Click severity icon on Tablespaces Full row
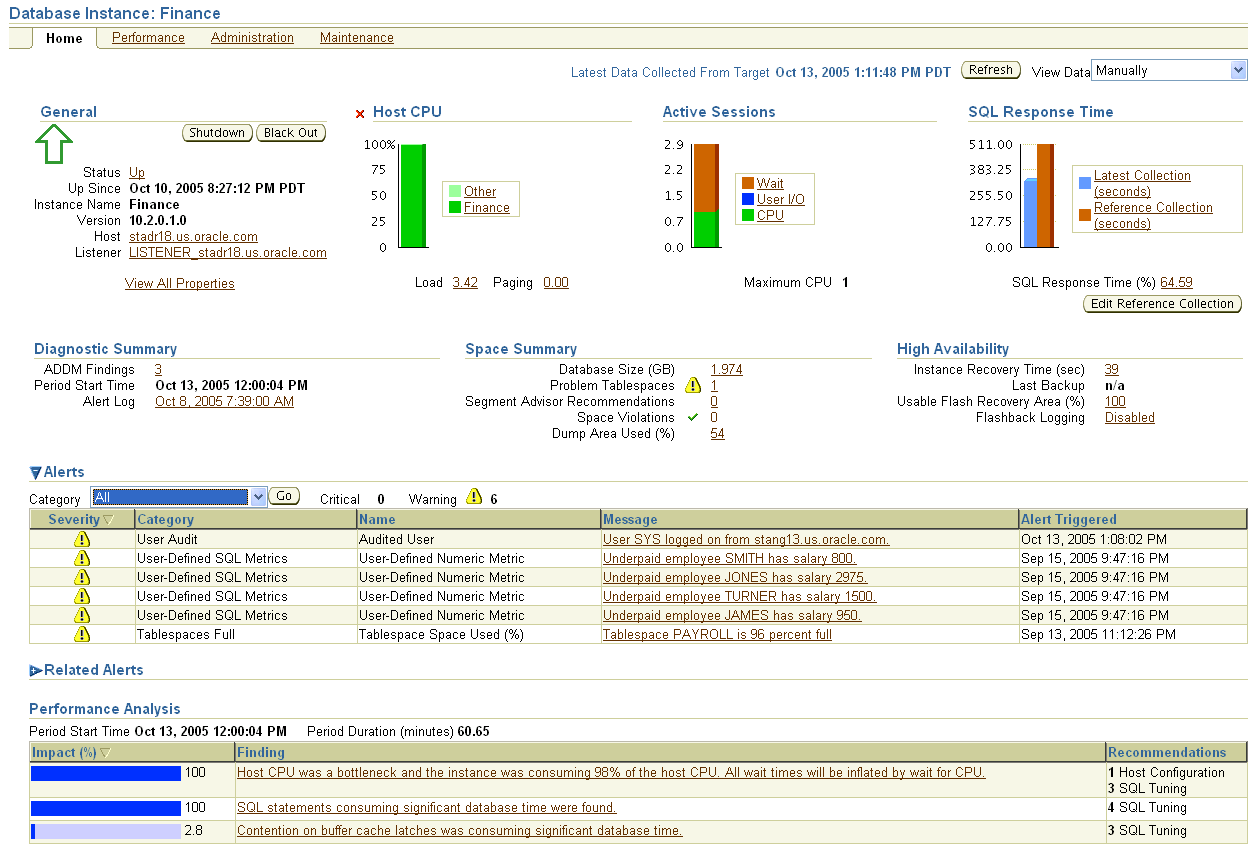This screenshot has width=1256, height=857. 82,634
